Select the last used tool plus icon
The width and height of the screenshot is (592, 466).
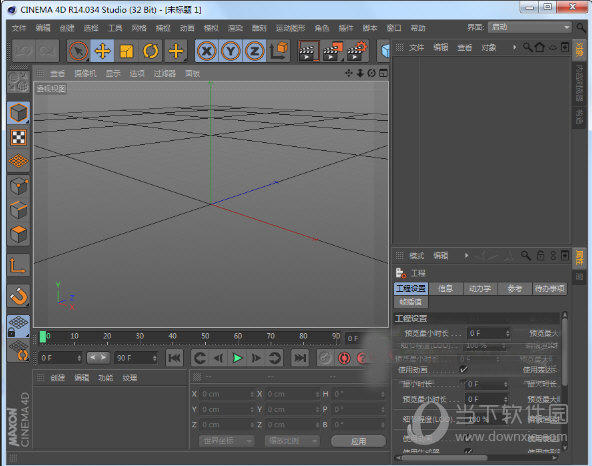pyautogui.click(x=176, y=51)
